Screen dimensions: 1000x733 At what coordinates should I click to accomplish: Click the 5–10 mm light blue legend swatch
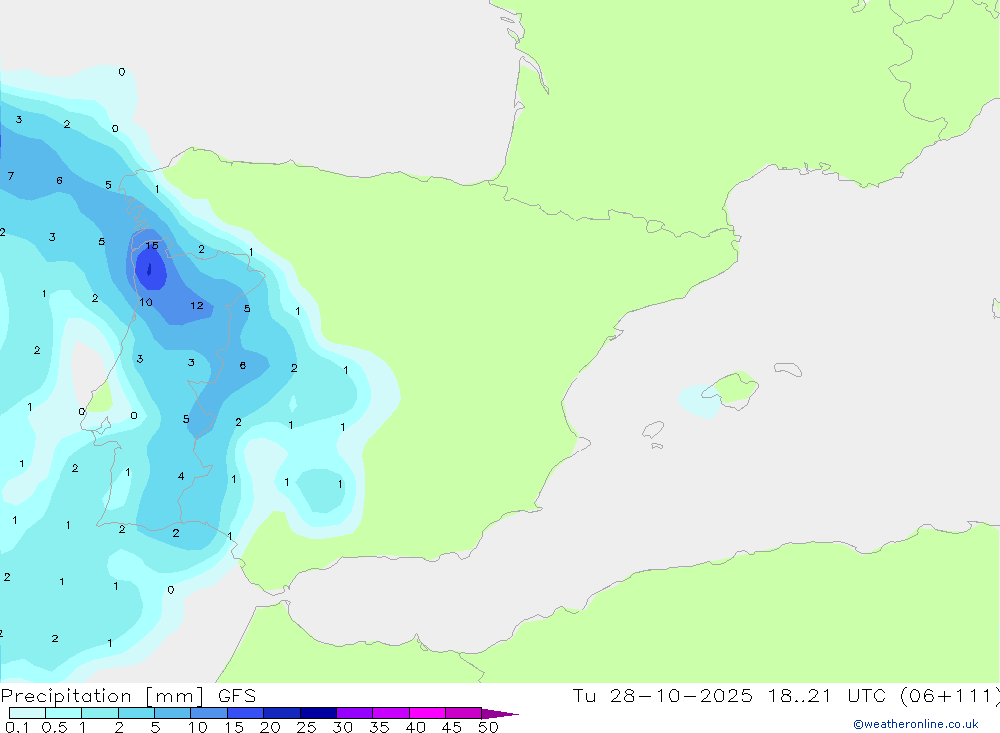tap(173, 713)
